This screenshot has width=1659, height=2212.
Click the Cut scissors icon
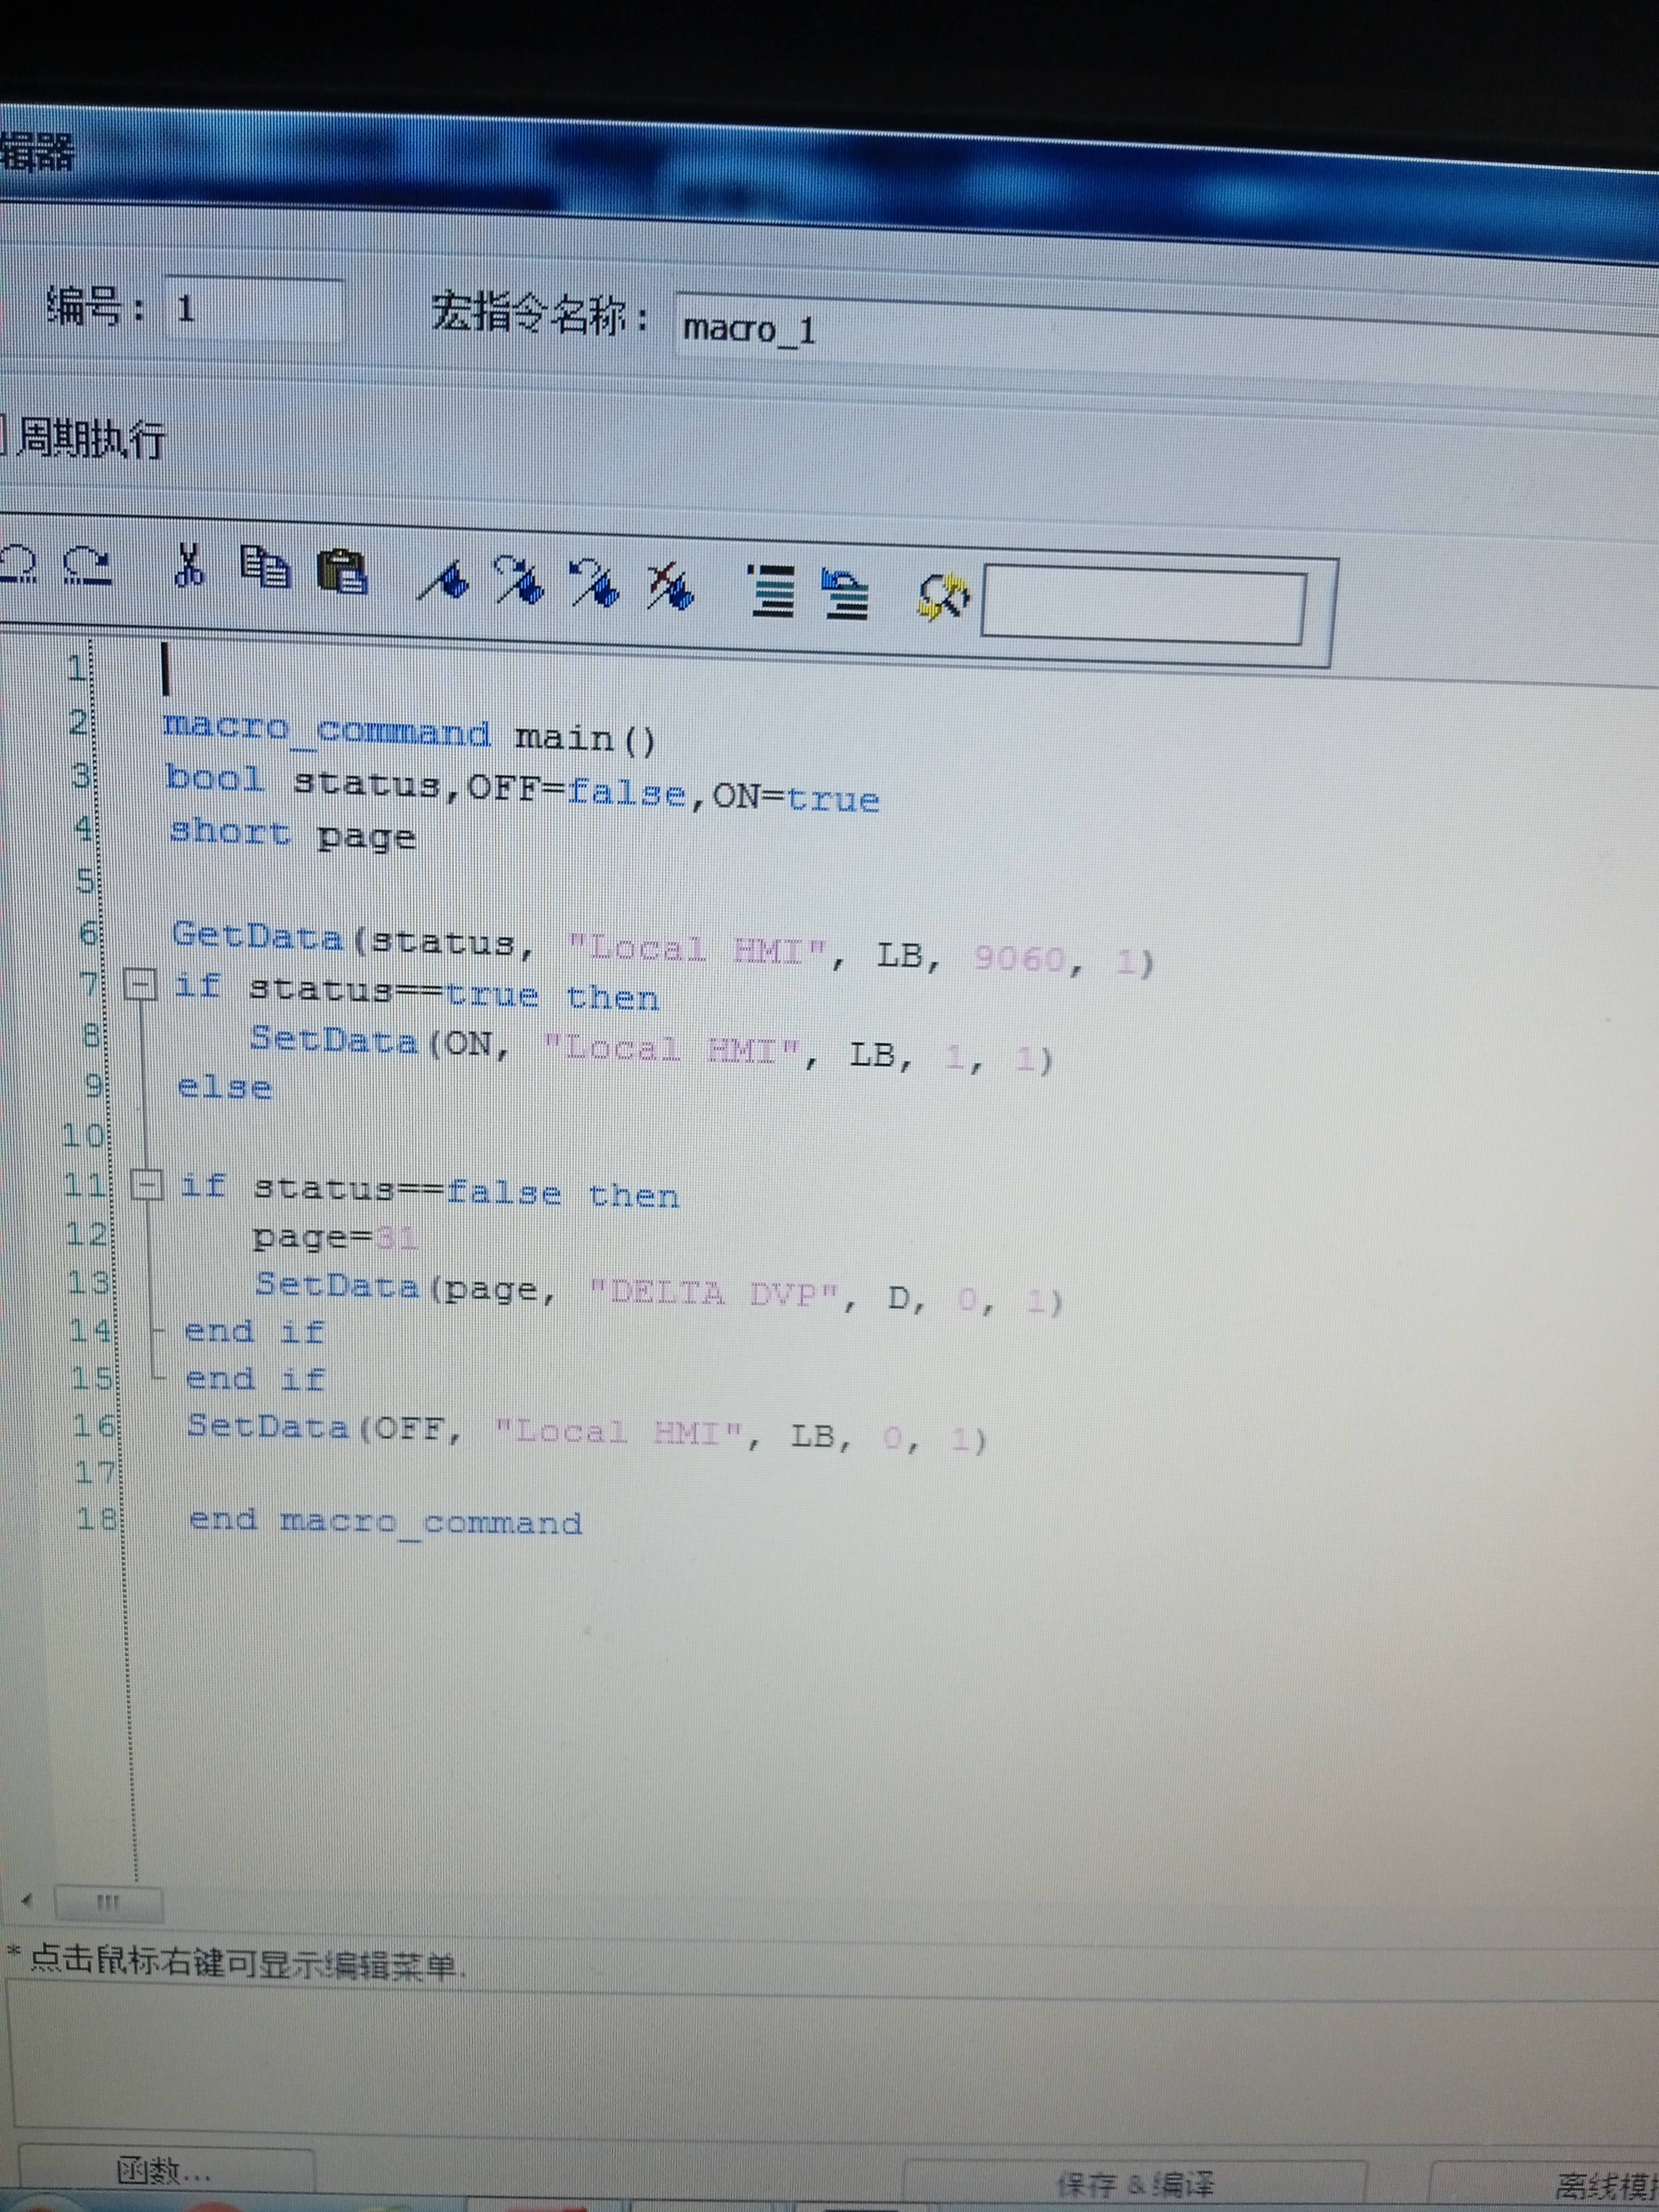[x=188, y=566]
